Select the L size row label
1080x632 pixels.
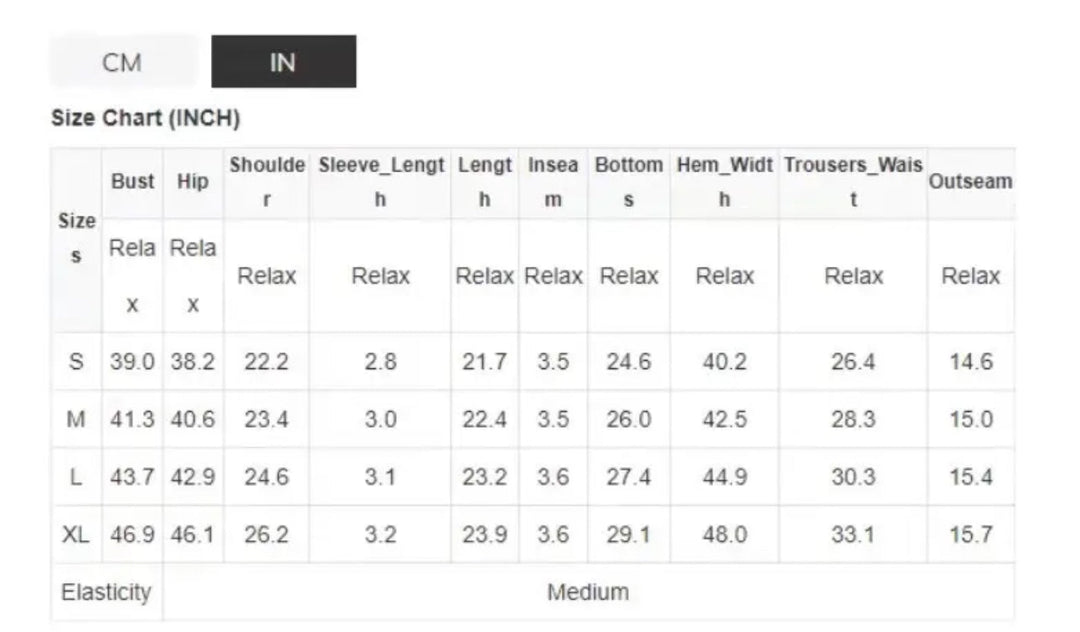pos(76,477)
